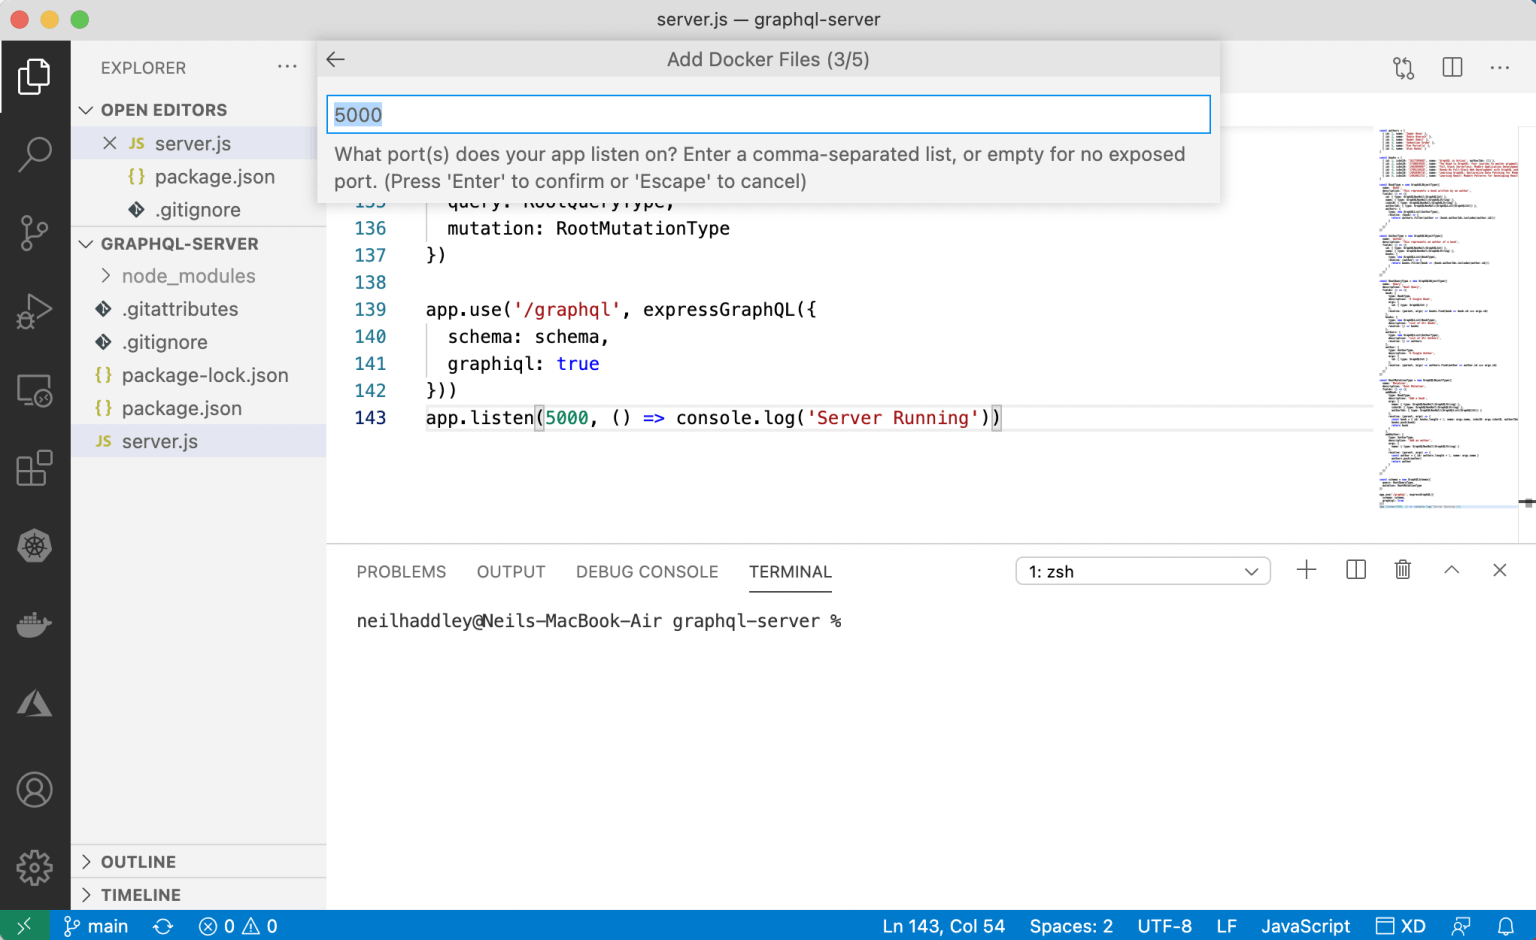Open the Docker view
This screenshot has width=1536, height=940.
click(35, 625)
